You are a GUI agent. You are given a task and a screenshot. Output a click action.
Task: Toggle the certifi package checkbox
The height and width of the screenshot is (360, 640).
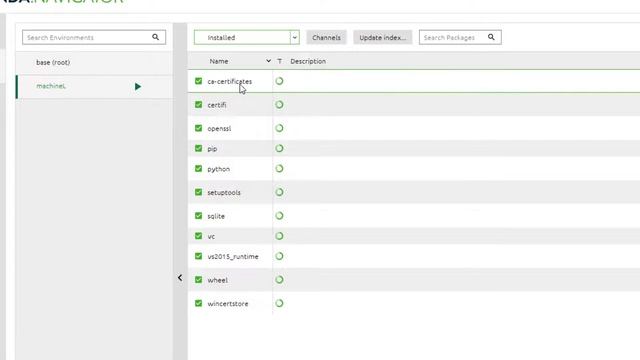click(x=198, y=105)
